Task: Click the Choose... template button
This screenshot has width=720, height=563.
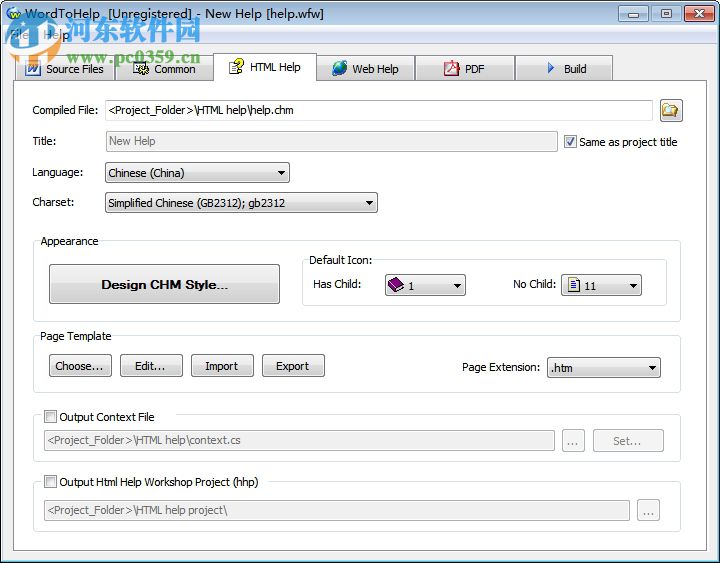Action: pyautogui.click(x=80, y=366)
